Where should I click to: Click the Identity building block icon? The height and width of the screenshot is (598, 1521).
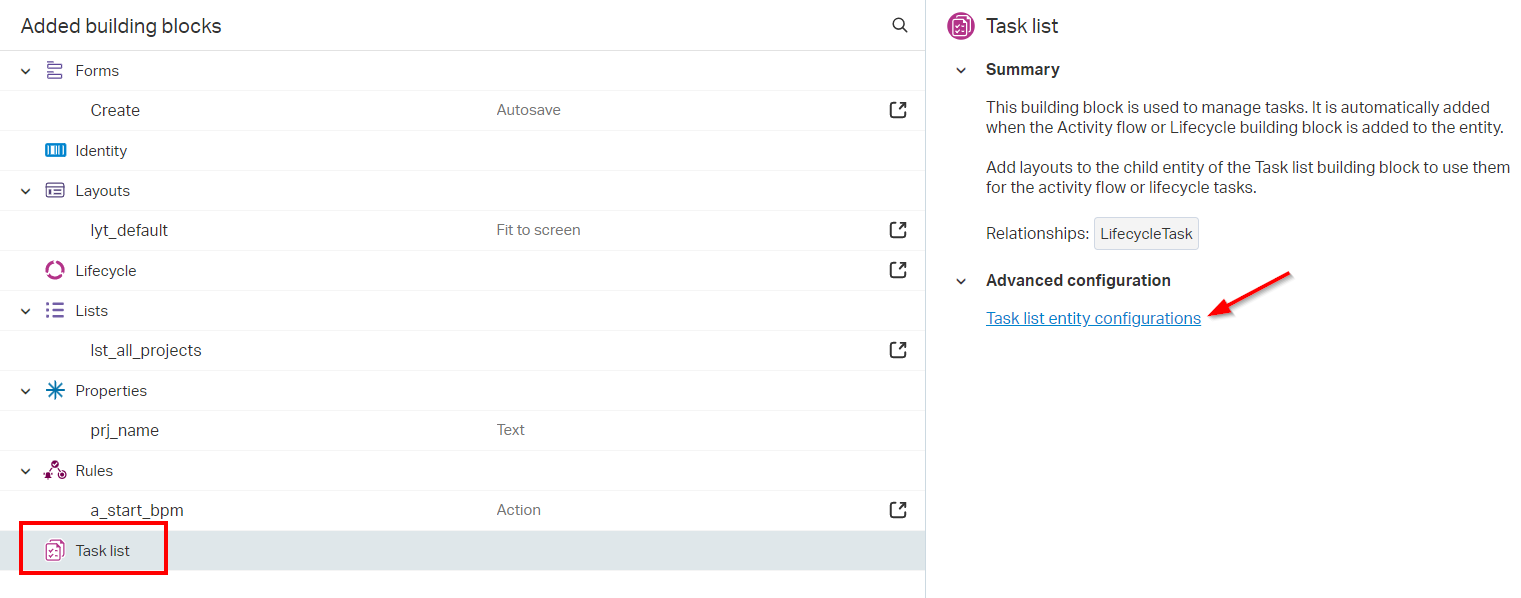55,150
